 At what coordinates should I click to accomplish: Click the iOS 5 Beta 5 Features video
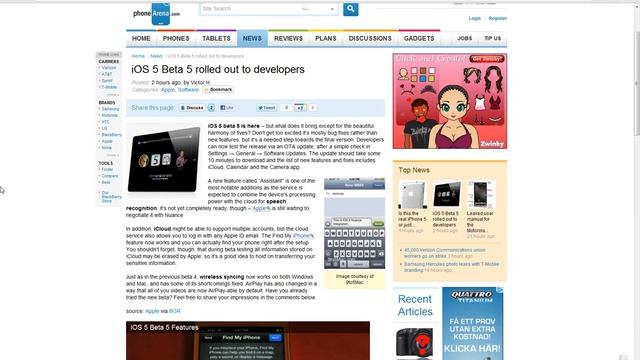coord(248,341)
